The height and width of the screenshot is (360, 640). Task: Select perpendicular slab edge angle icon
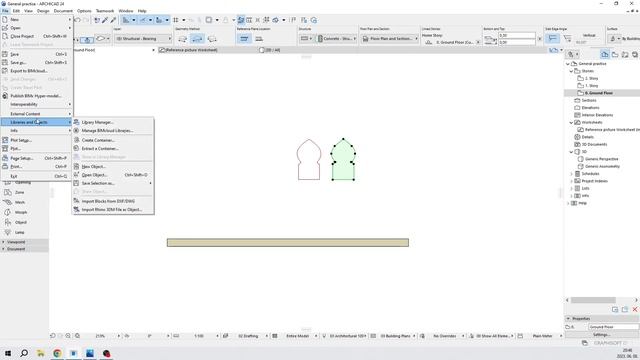coord(552,38)
